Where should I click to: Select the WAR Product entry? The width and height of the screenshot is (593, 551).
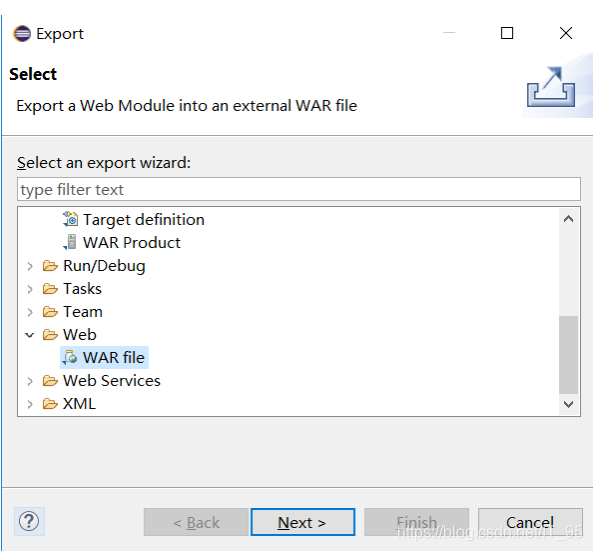[x=132, y=243]
